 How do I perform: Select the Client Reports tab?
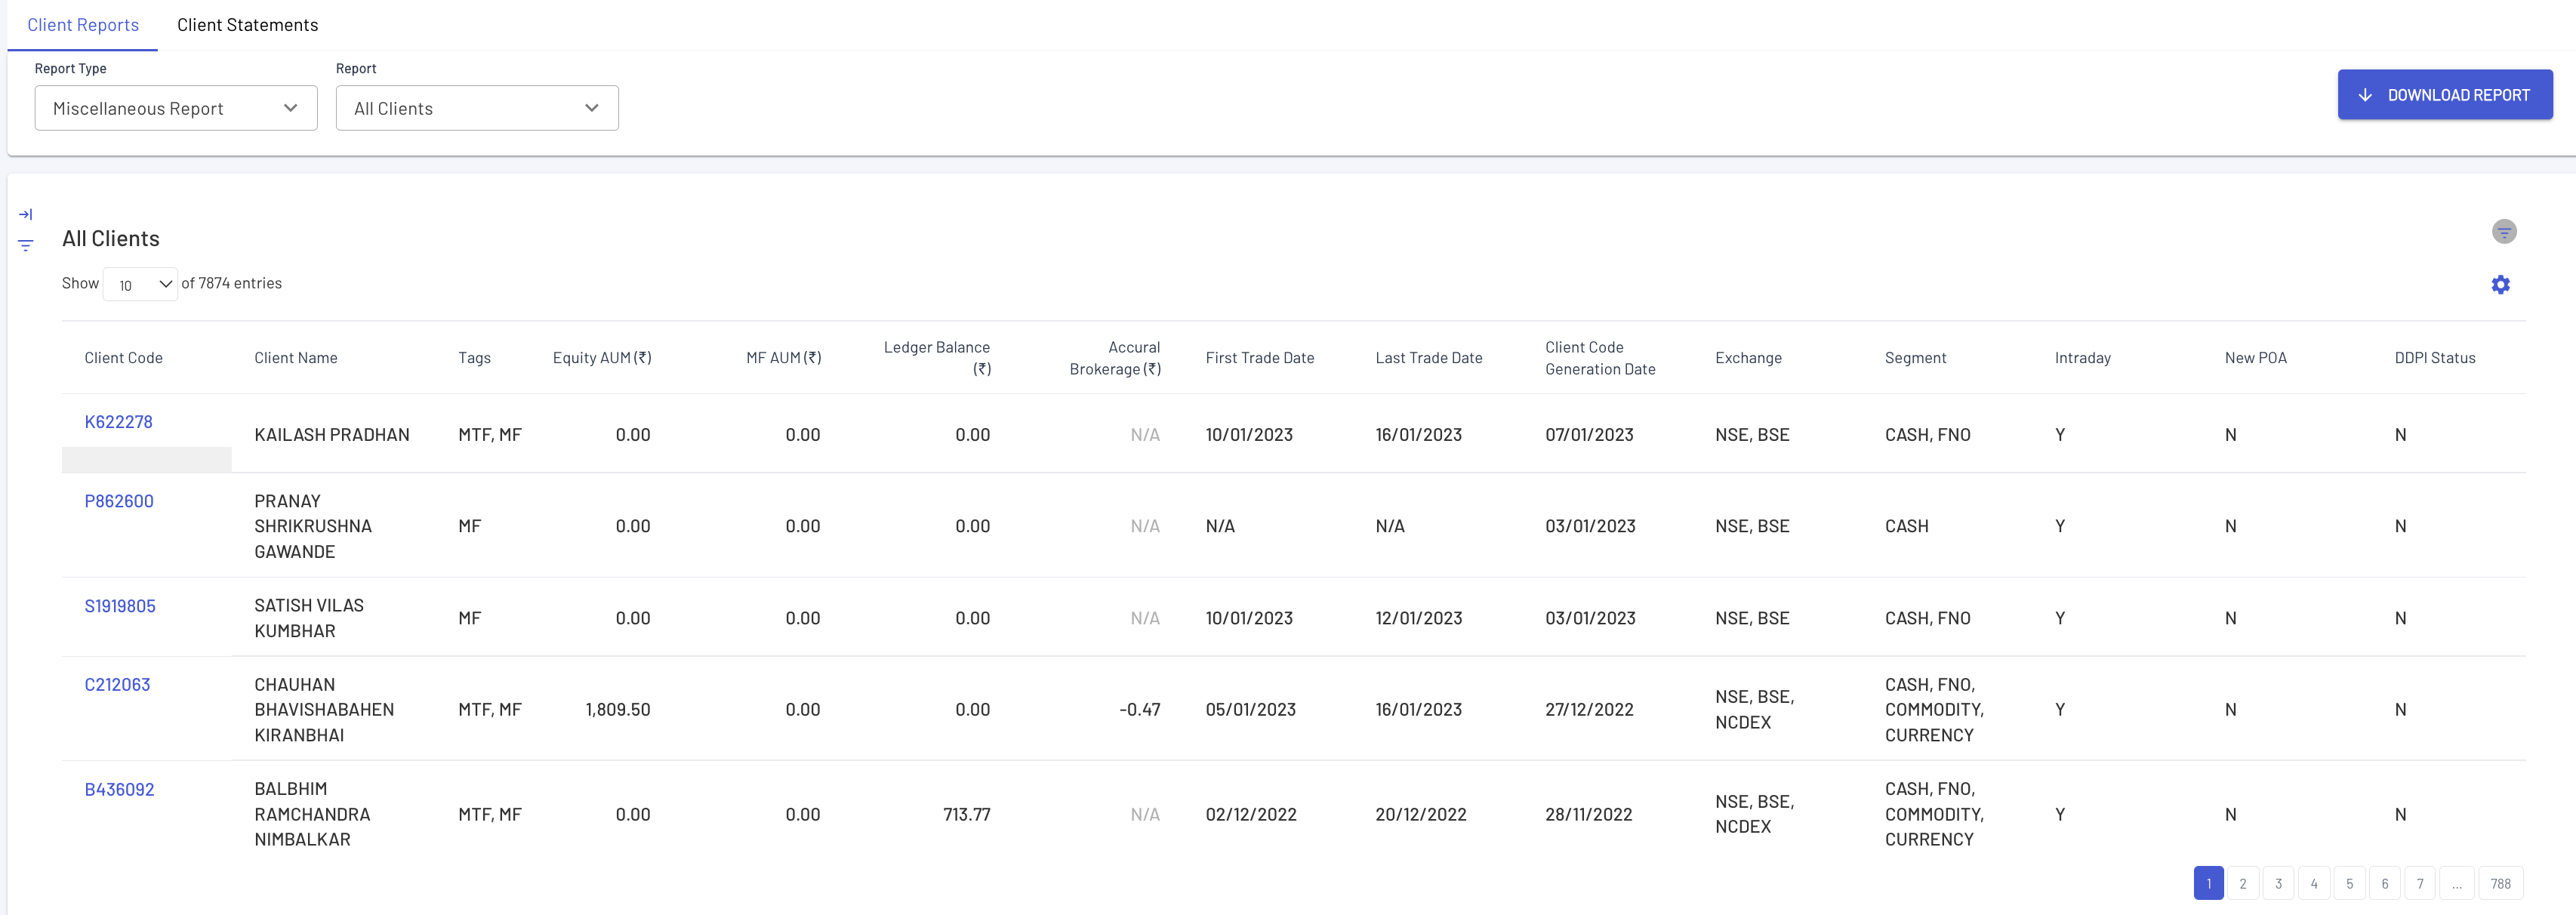(83, 25)
